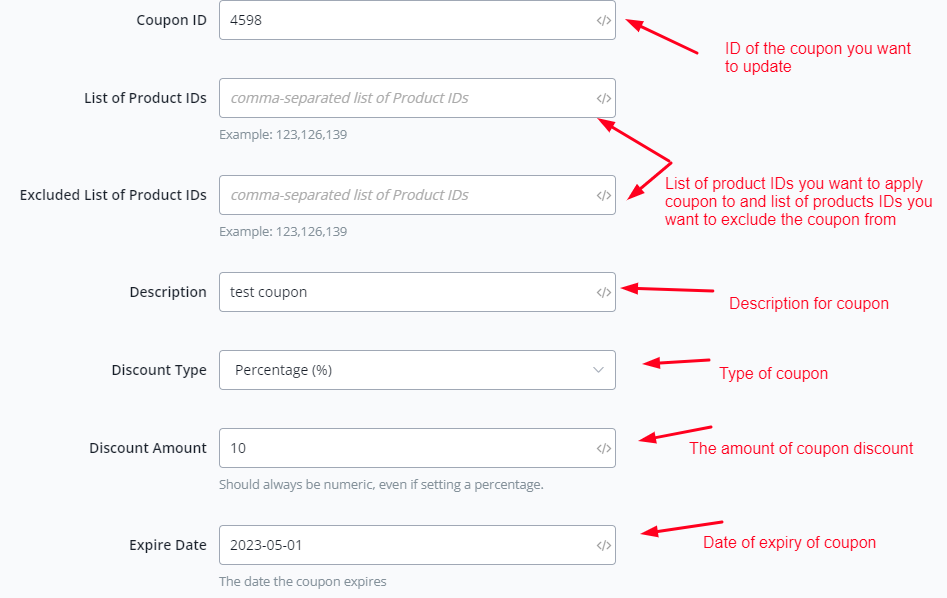Screen dimensions: 947x598
Task: Click code icon in Excluded List of Product IDs
Action: [x=603, y=195]
